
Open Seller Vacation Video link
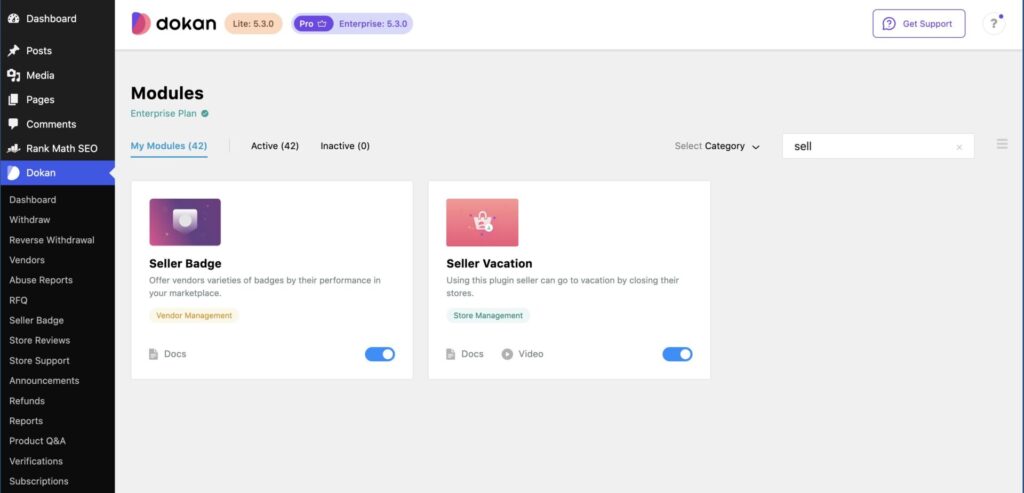click(x=522, y=354)
